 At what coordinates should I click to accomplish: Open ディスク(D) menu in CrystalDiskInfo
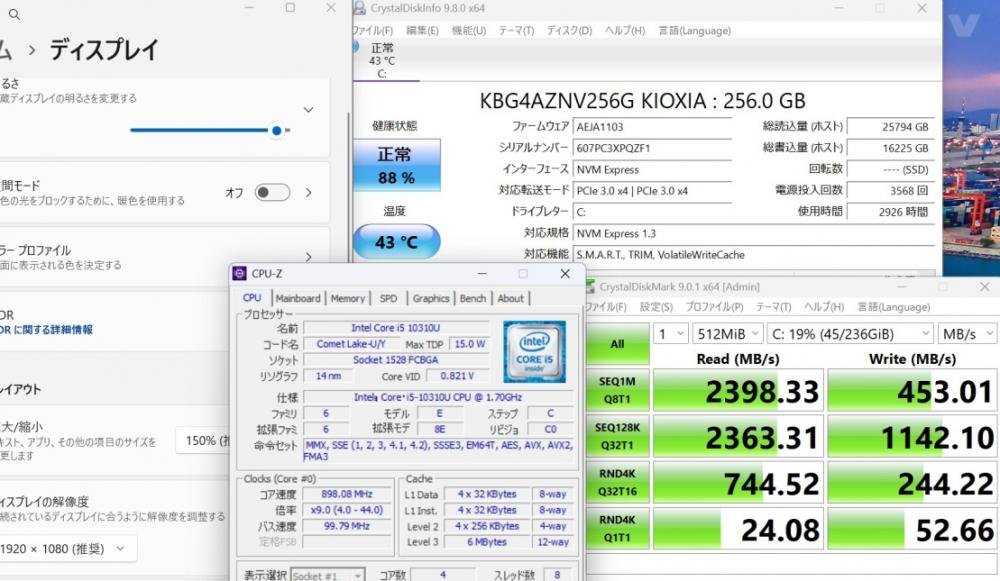pyautogui.click(x=570, y=31)
